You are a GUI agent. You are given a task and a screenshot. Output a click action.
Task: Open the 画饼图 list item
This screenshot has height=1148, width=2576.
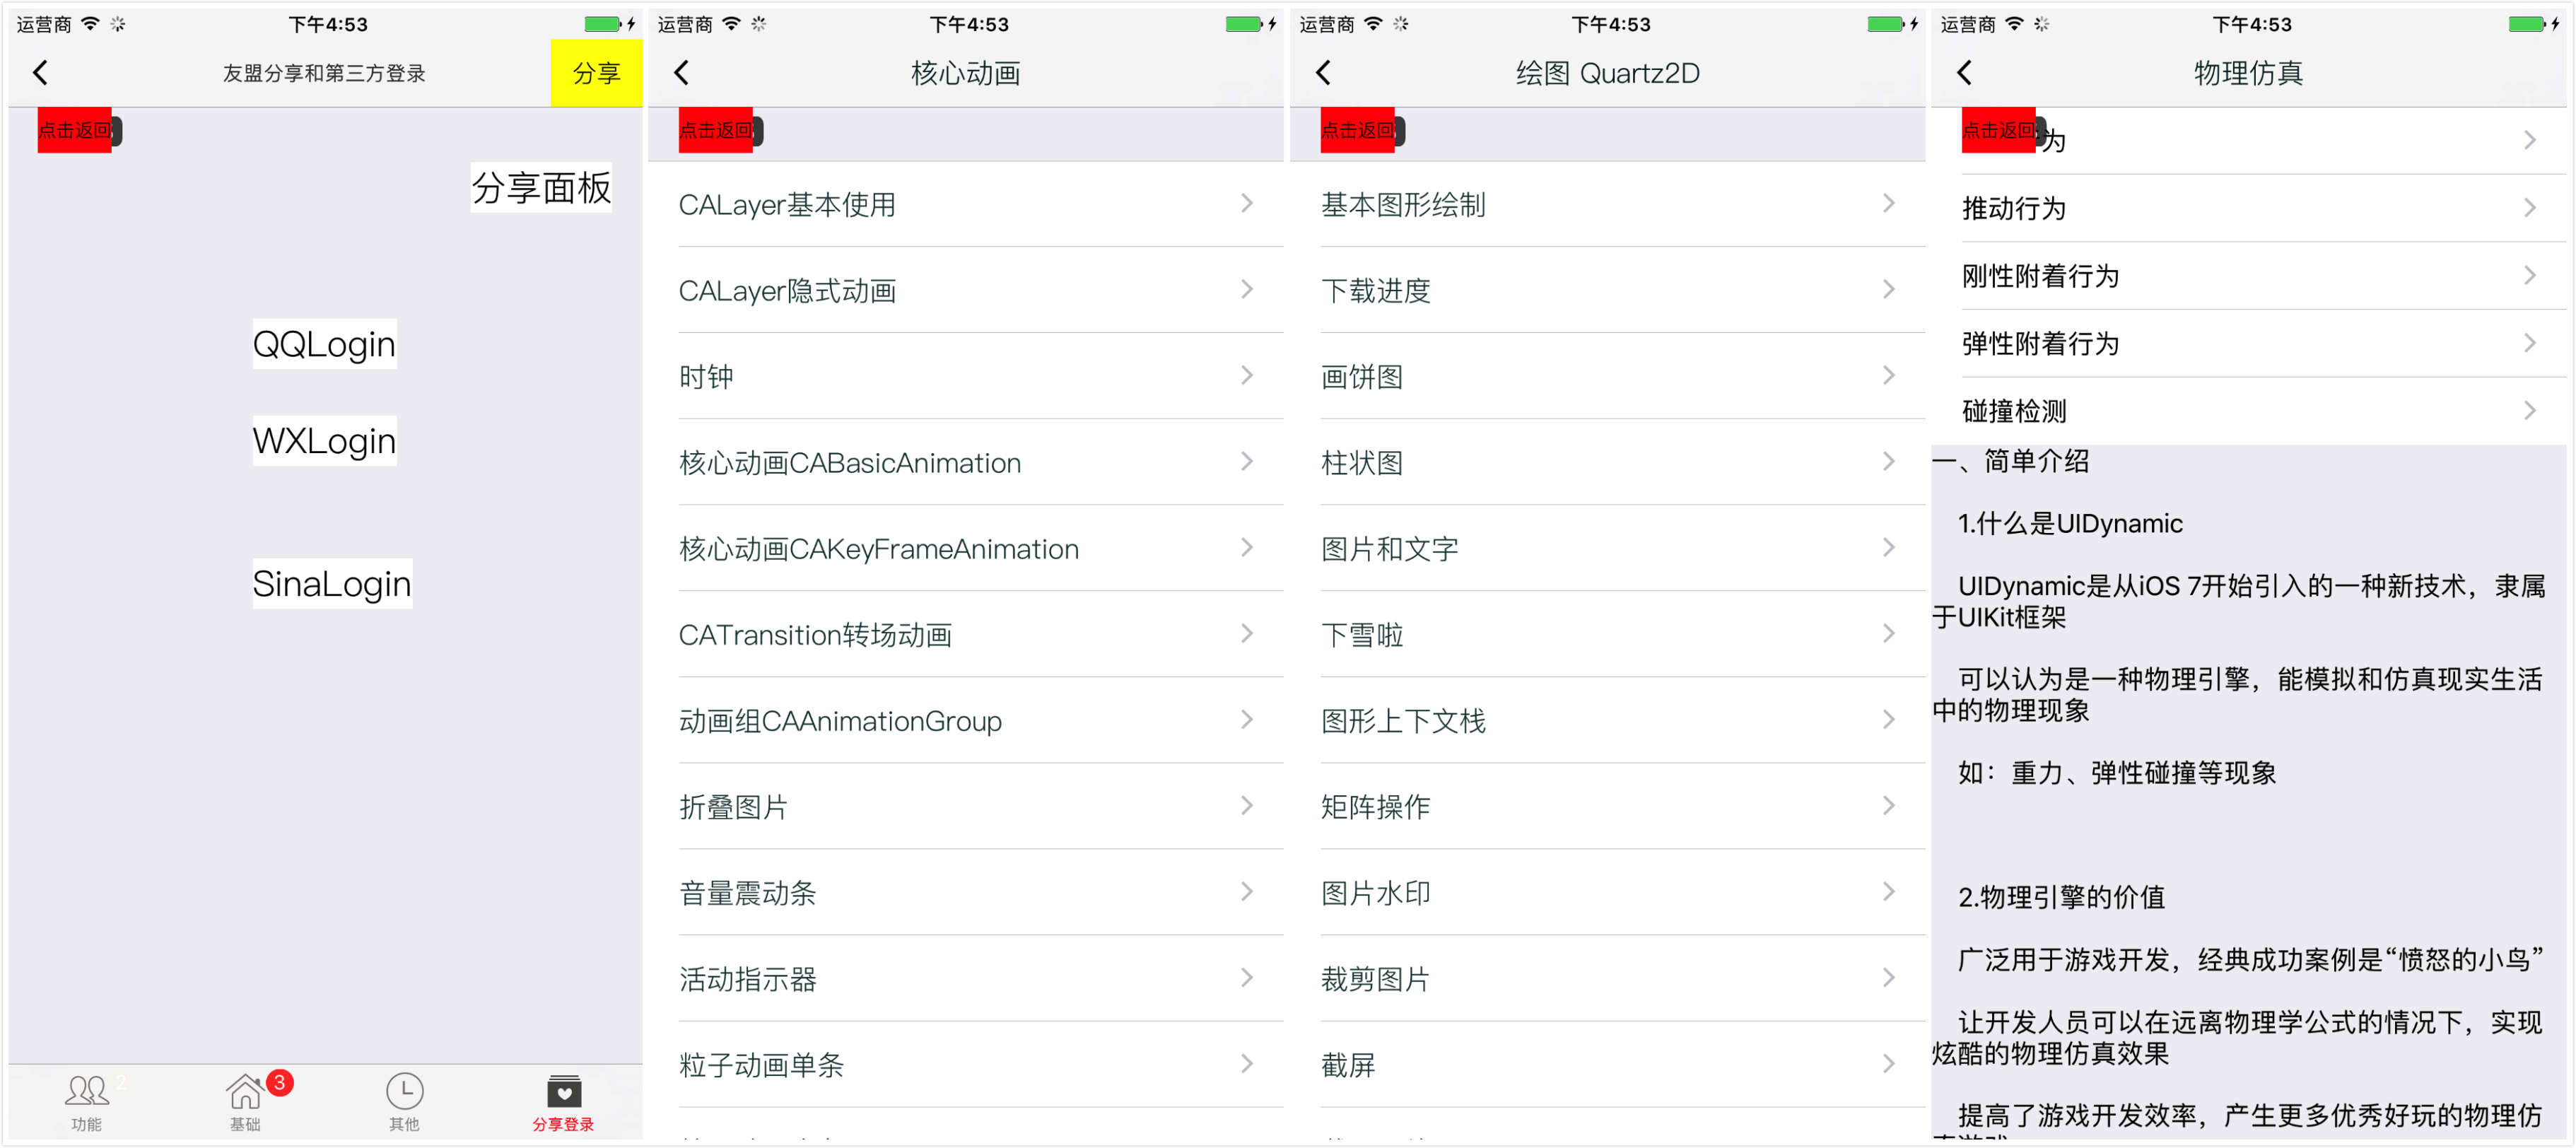[x=1362, y=377]
